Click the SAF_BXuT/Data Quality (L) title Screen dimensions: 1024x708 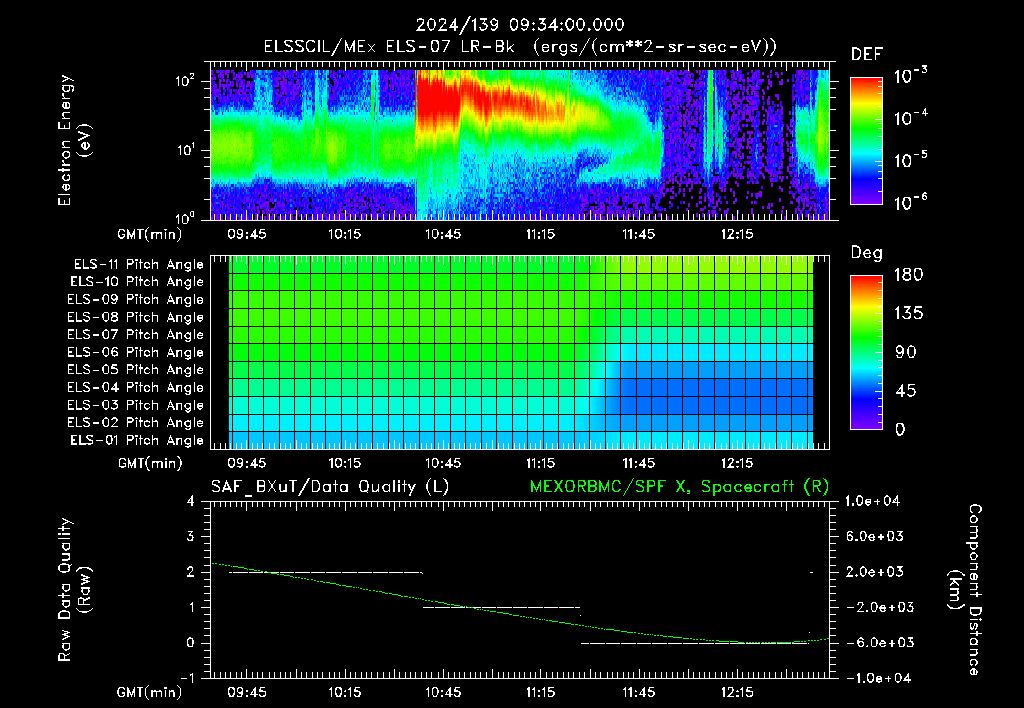[330, 487]
